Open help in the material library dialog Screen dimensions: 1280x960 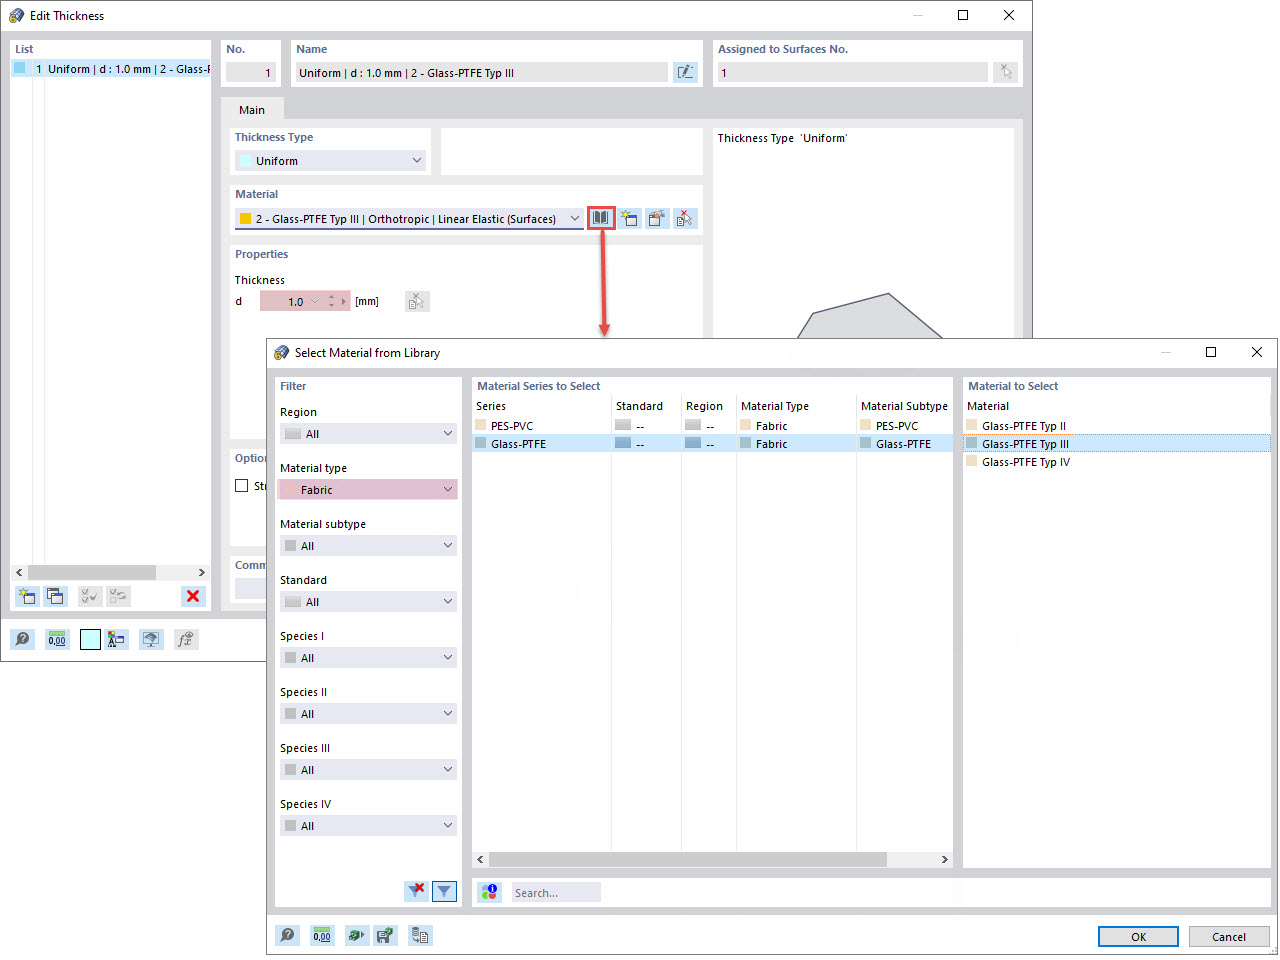[x=287, y=935]
